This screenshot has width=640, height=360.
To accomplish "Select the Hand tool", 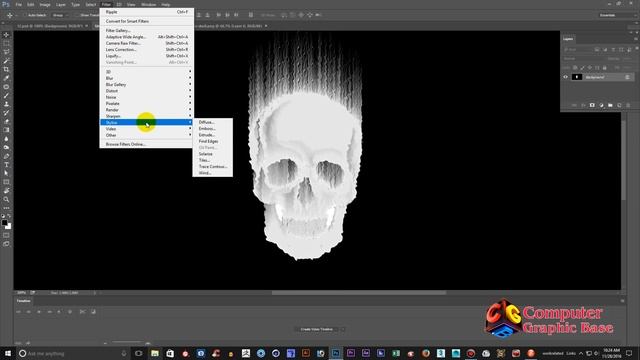I will point(6,191).
